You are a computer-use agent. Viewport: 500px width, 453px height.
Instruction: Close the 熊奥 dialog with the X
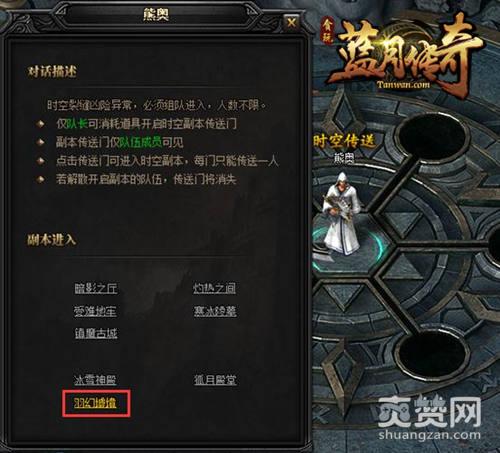(292, 23)
